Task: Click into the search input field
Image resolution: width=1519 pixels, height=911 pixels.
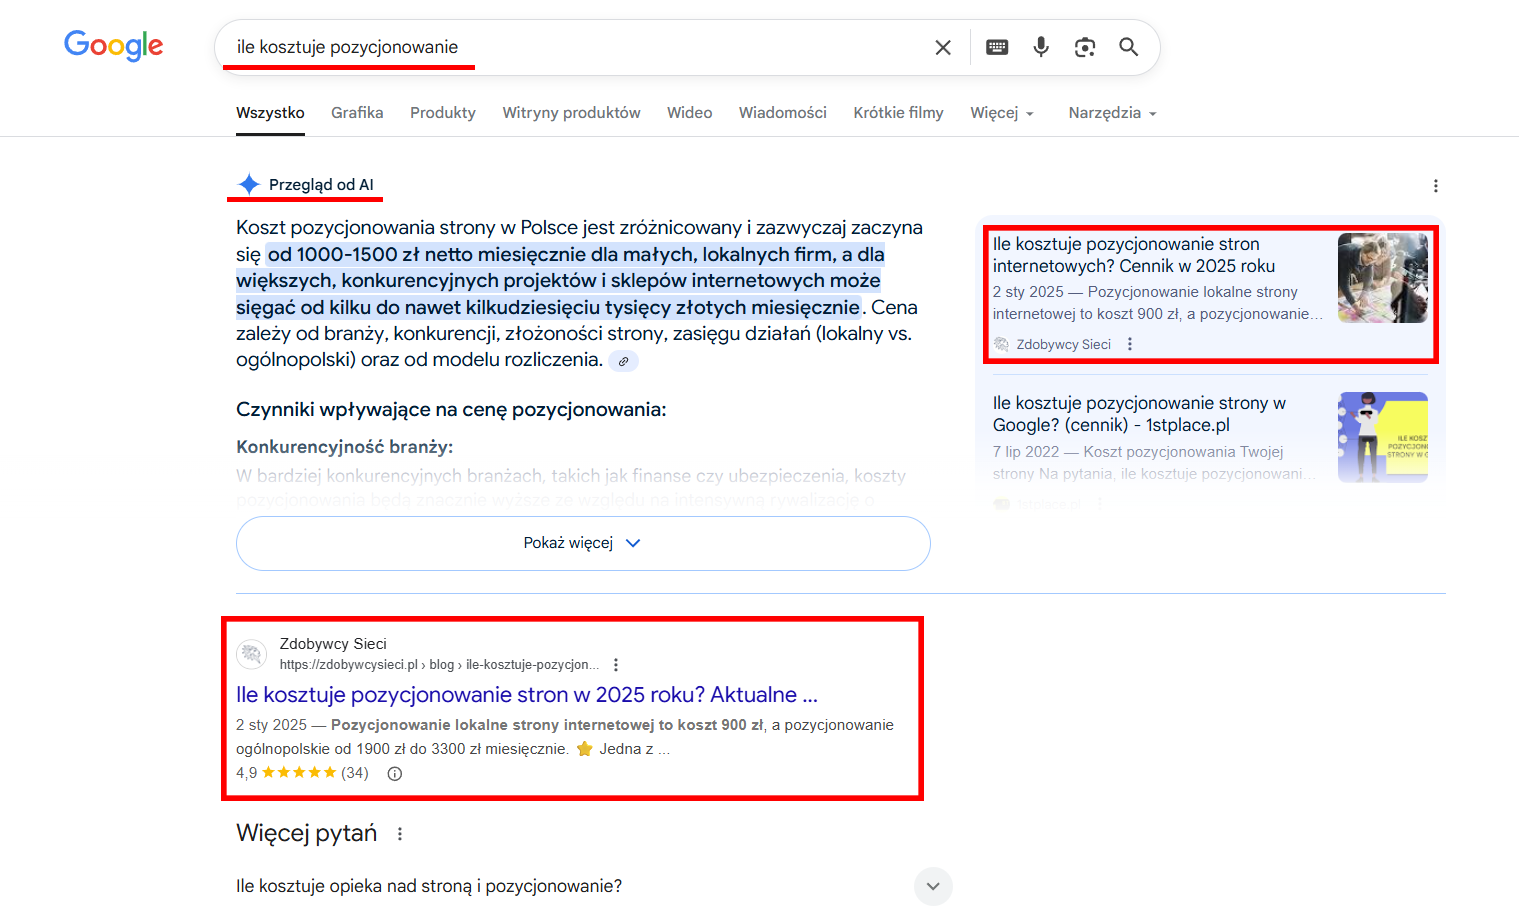Action: pos(570,47)
